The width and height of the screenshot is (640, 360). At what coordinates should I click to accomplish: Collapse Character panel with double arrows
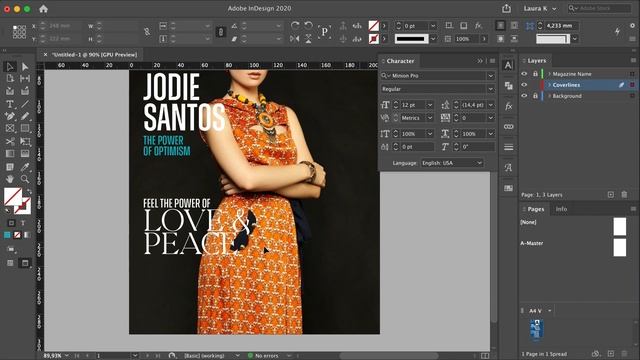pyautogui.click(x=480, y=61)
